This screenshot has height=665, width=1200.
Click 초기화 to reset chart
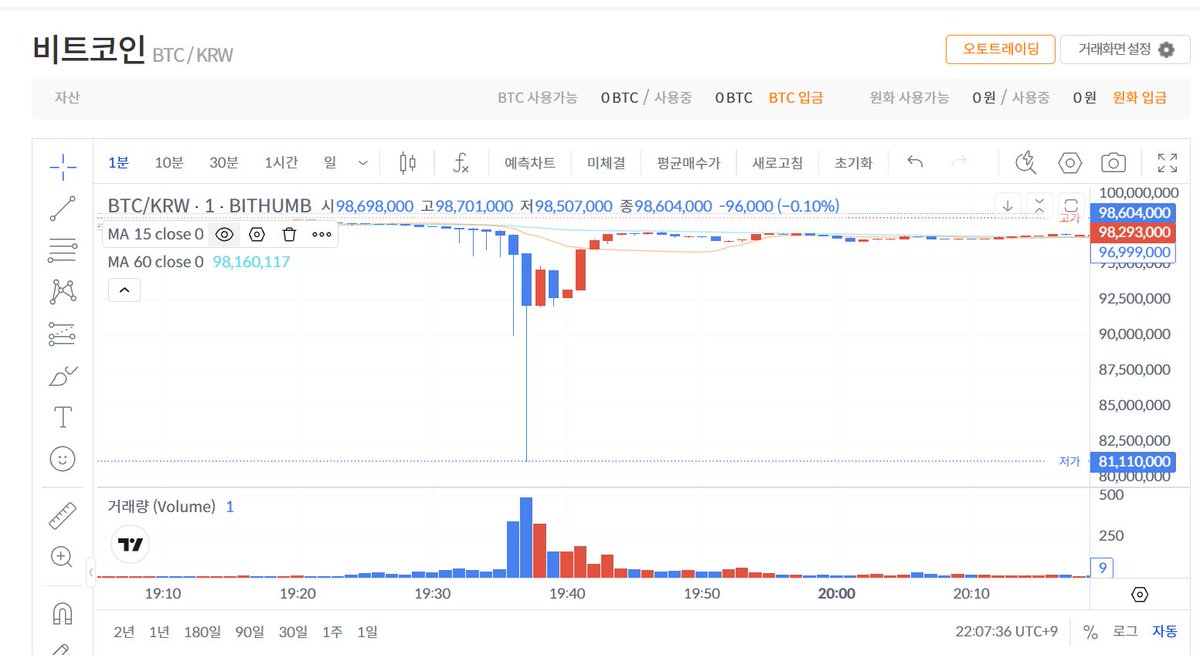click(x=853, y=163)
